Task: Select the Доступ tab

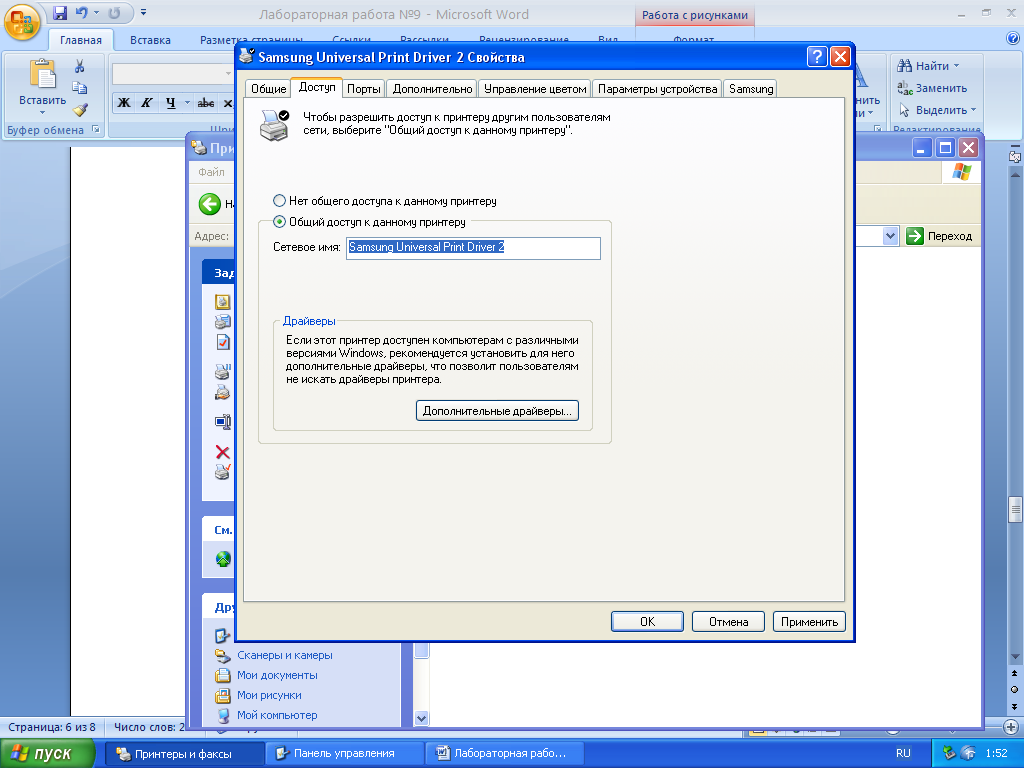Action: [x=317, y=87]
